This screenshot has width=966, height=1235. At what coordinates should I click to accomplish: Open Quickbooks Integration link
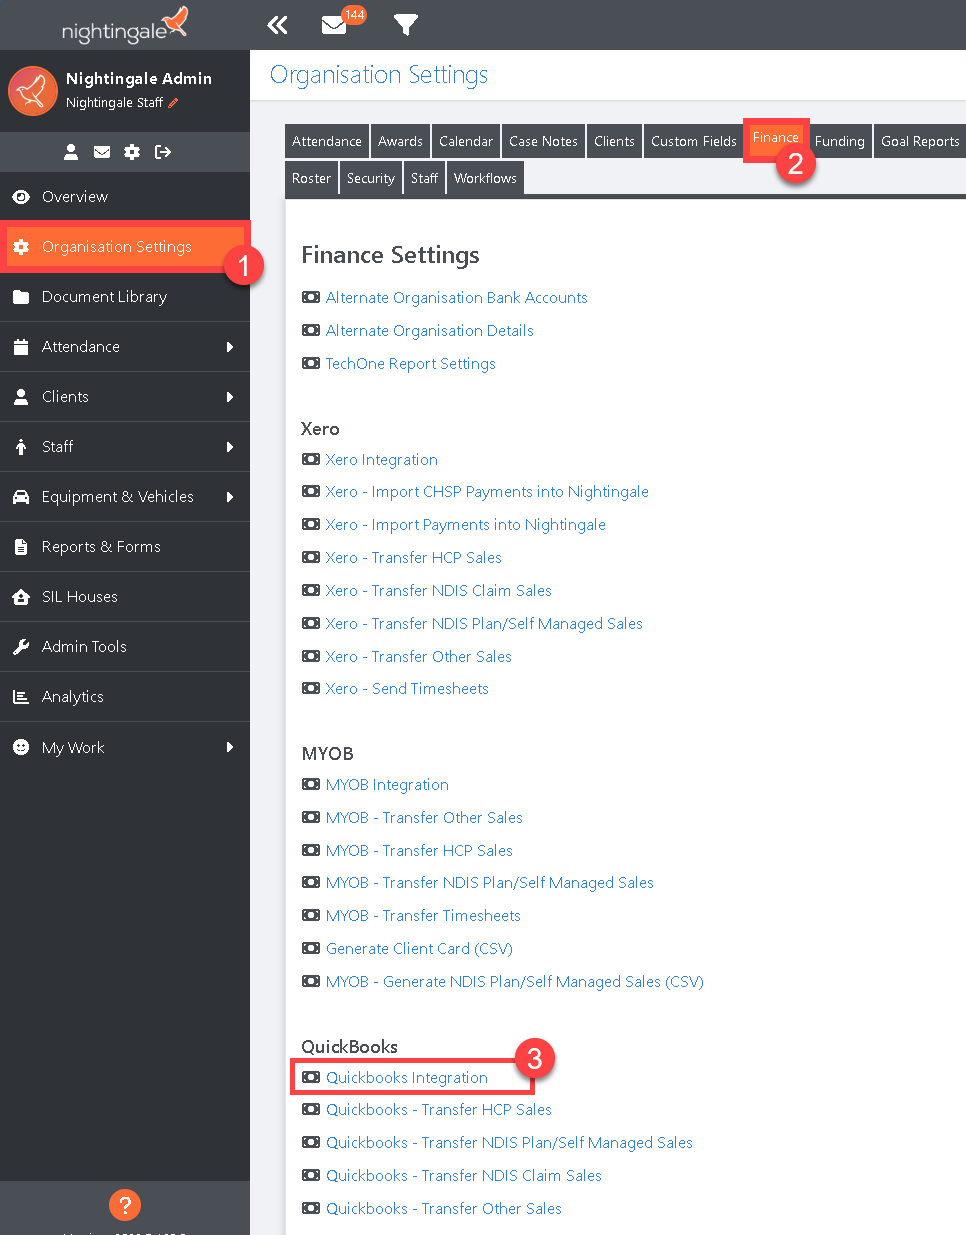tap(407, 1077)
